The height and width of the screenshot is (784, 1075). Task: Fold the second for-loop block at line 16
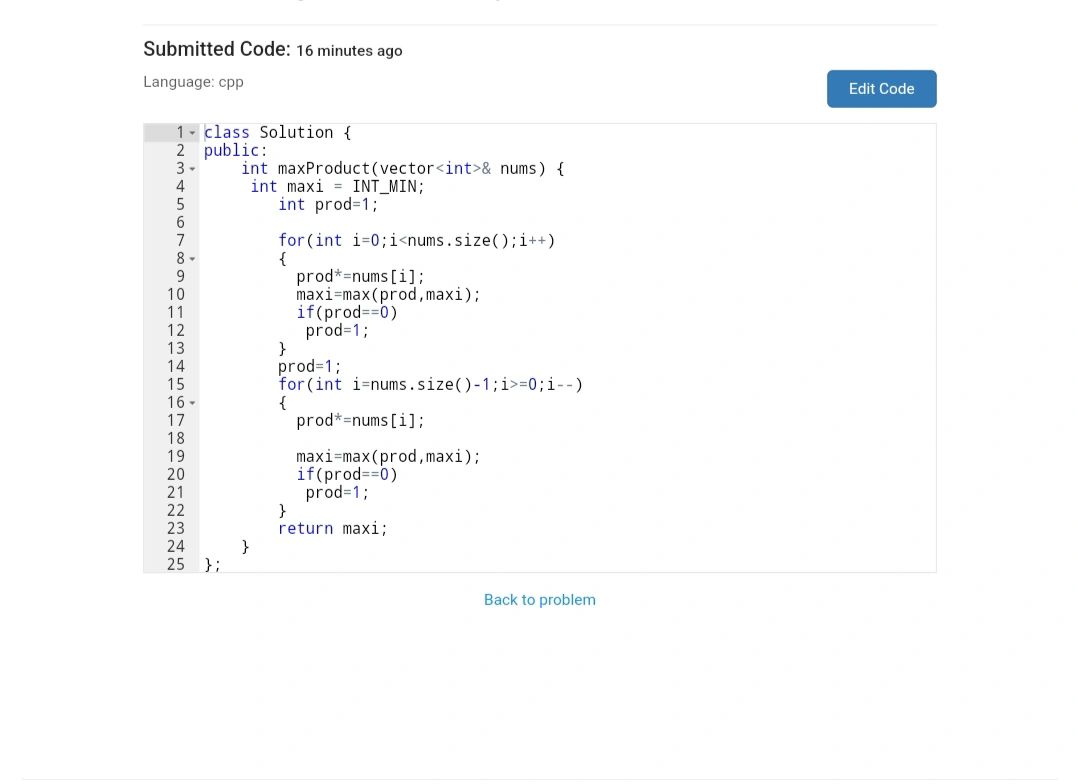click(x=193, y=403)
